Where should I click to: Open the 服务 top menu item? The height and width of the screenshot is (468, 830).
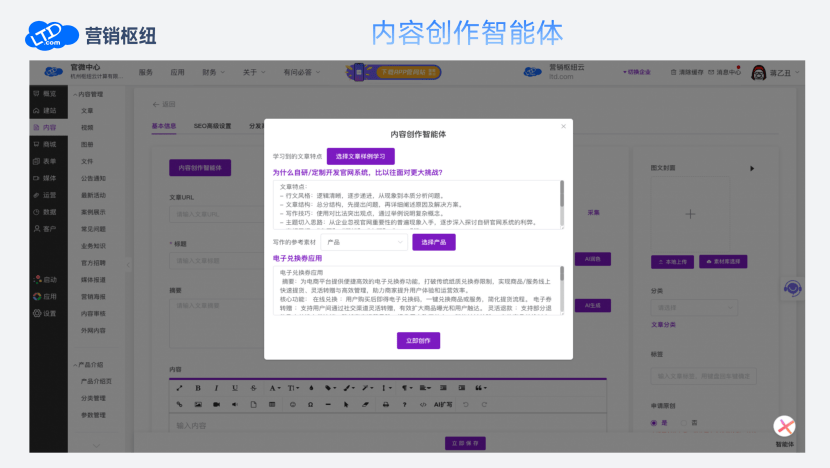click(x=146, y=72)
